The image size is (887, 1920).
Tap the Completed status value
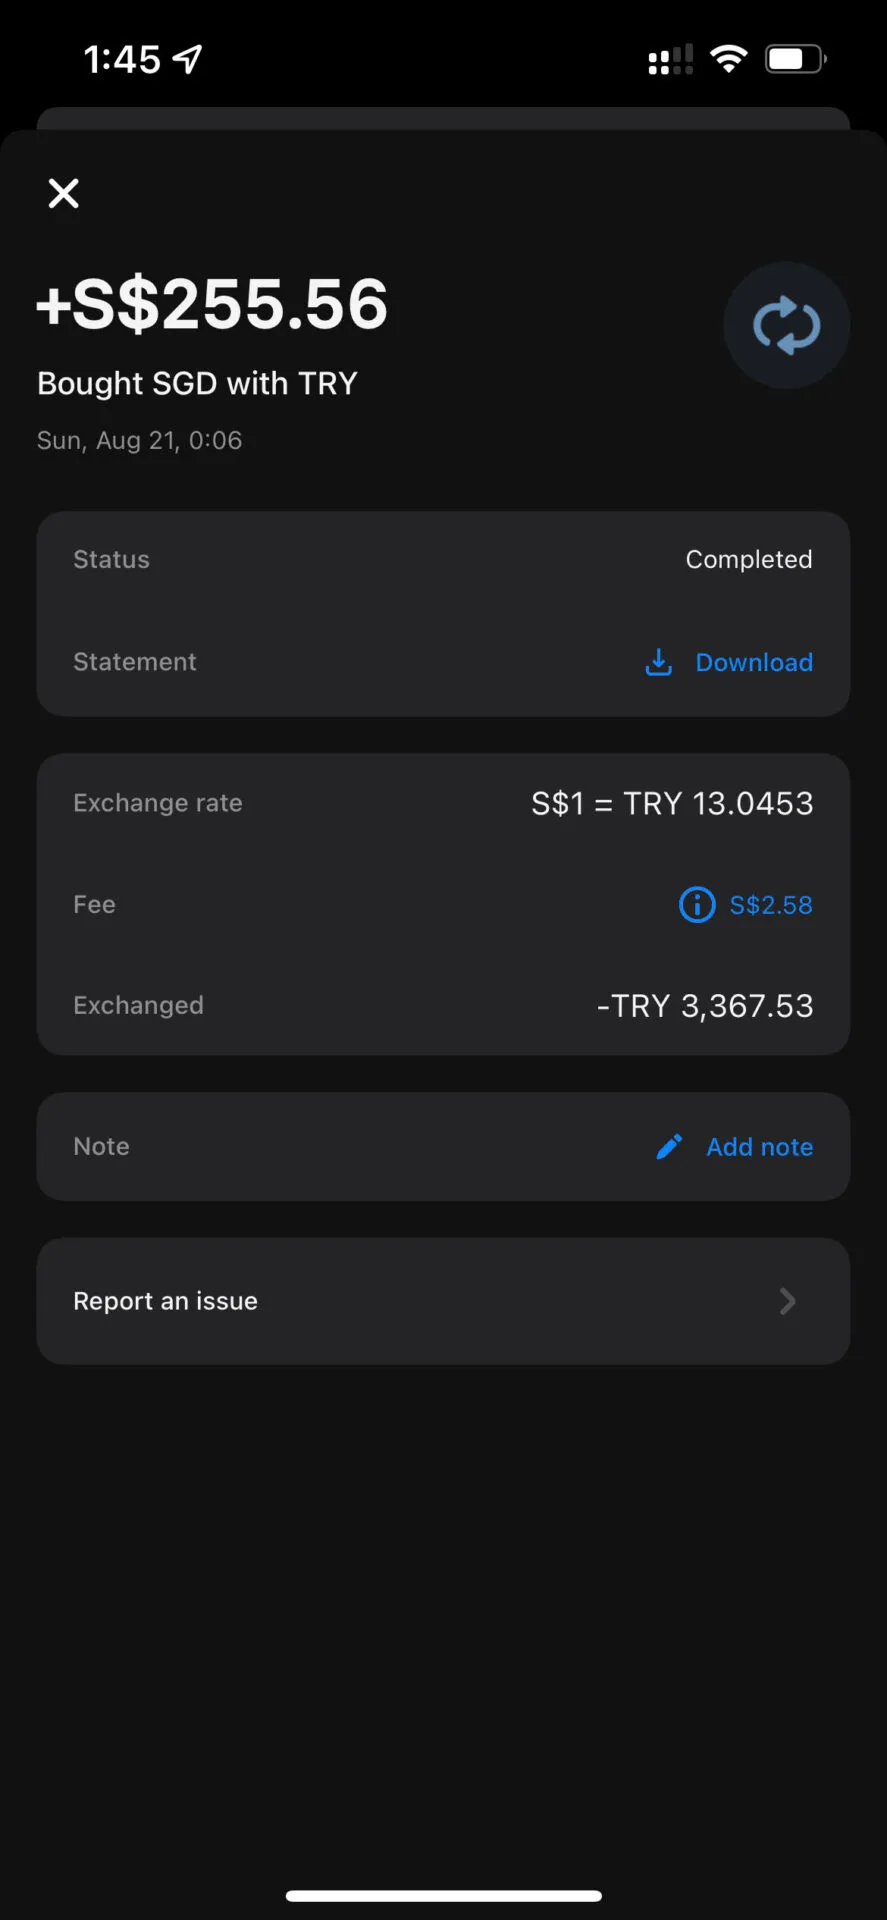[748, 559]
